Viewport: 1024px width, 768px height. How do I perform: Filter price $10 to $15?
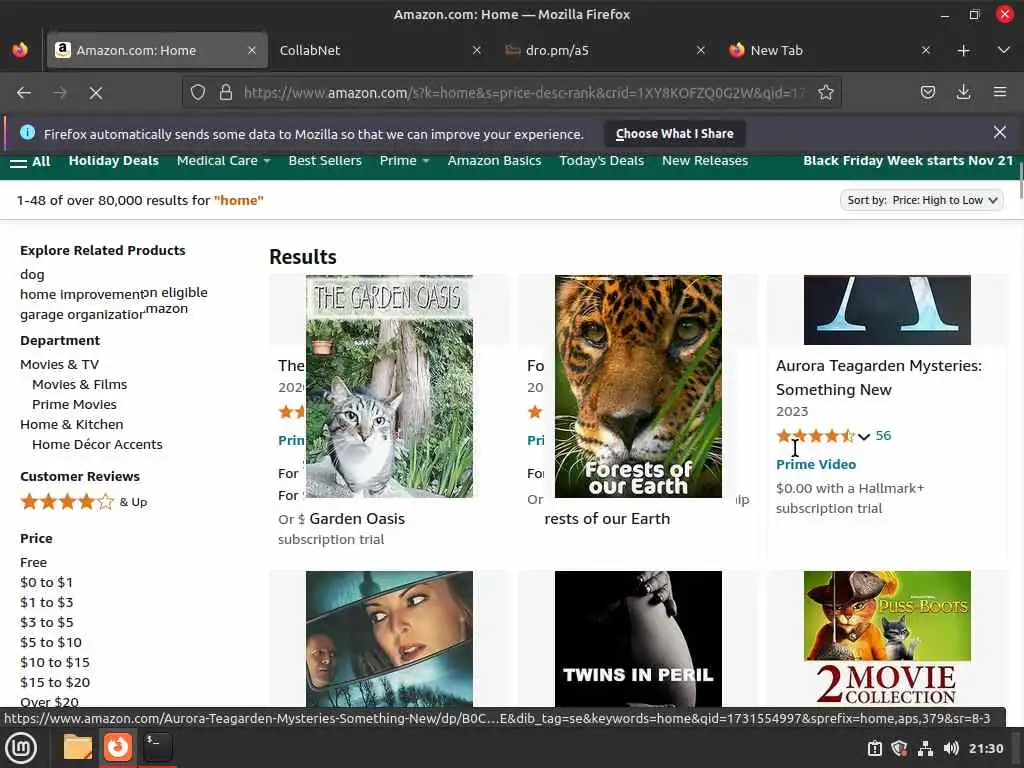(x=55, y=662)
